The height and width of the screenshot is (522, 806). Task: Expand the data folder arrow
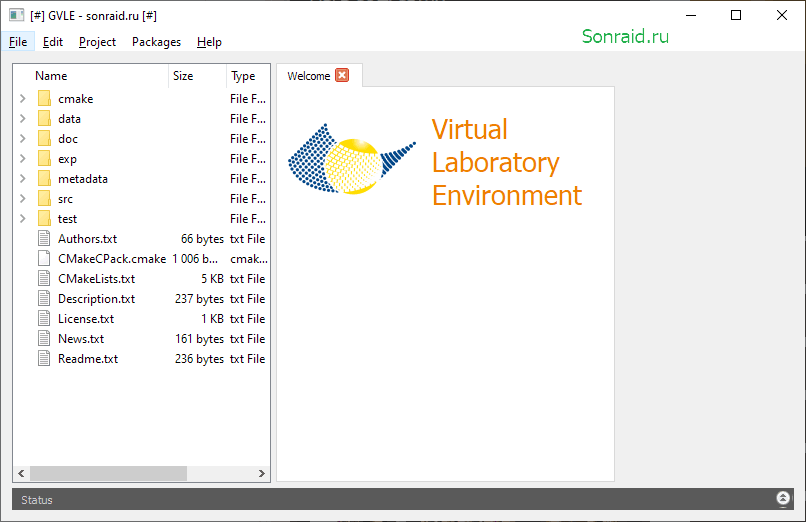(23, 118)
